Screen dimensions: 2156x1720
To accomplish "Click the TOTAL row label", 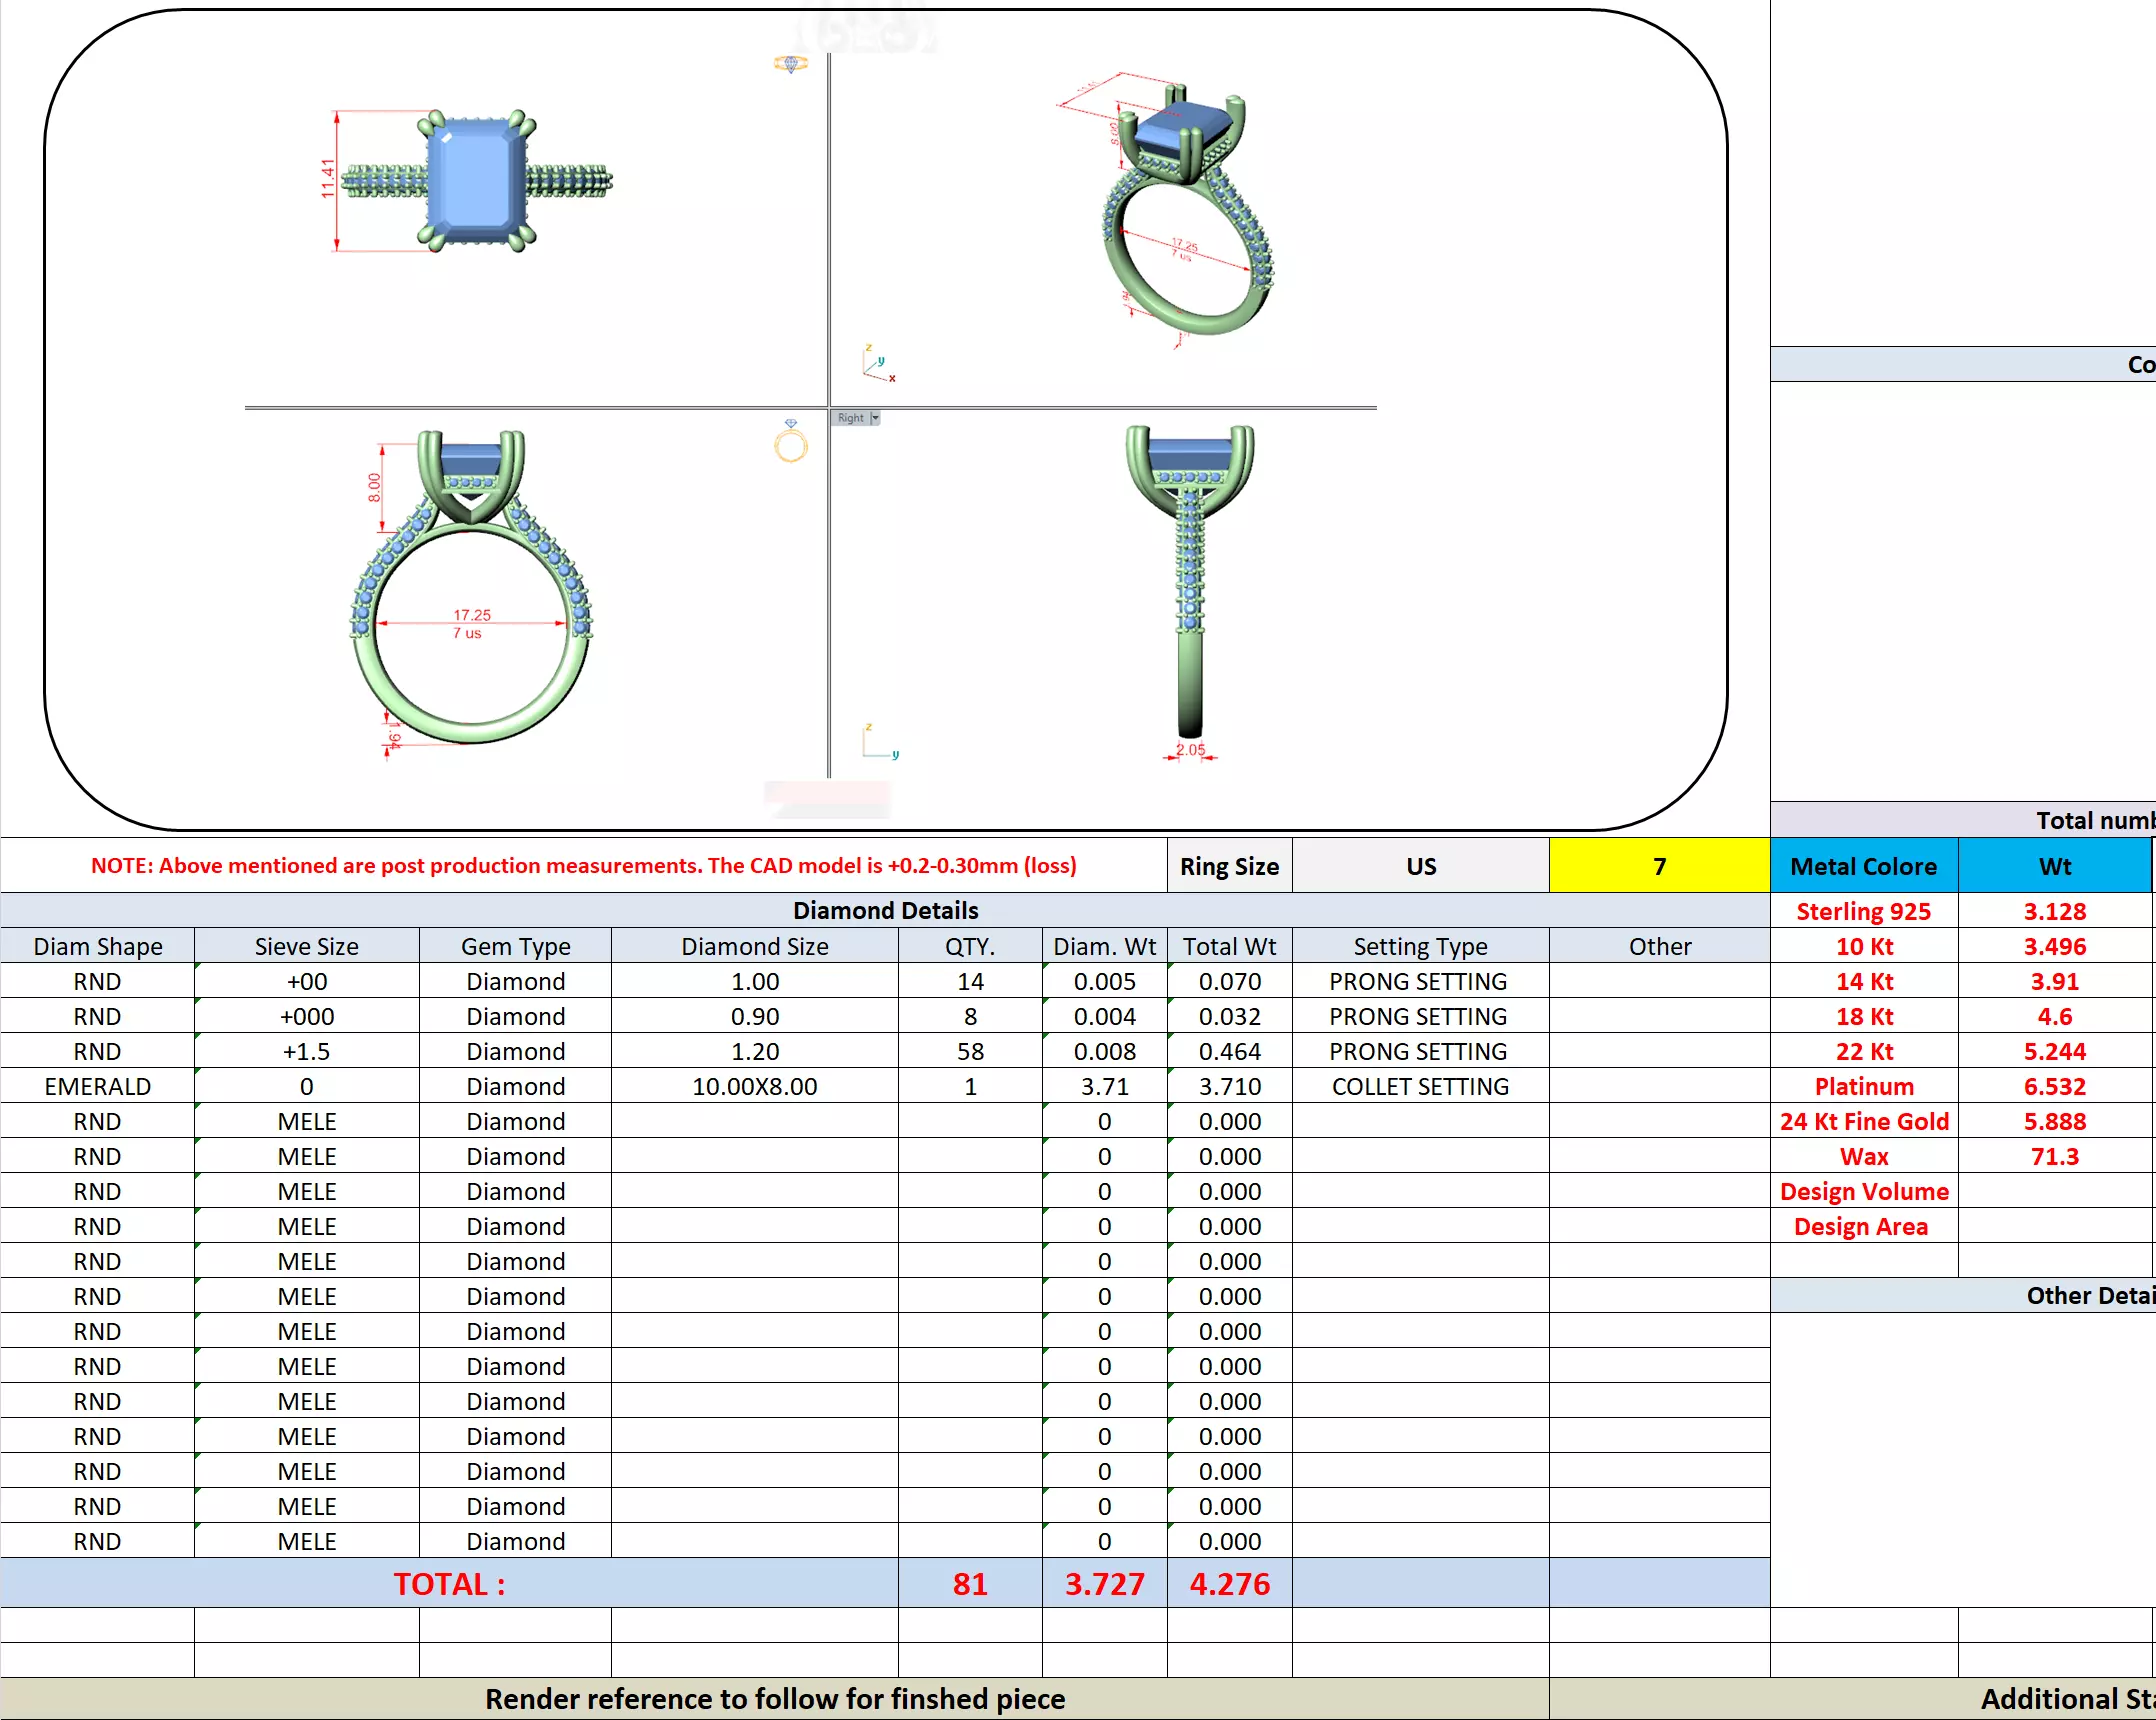I will coord(448,1584).
